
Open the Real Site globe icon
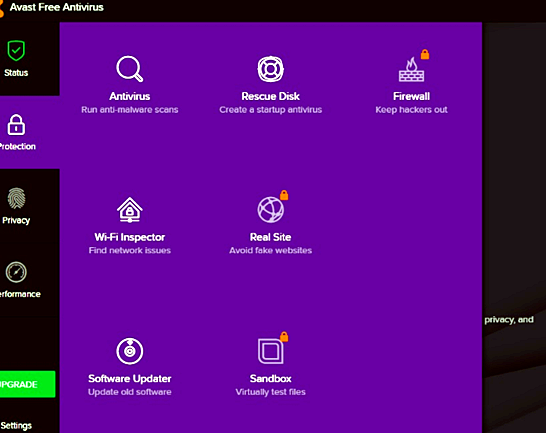(x=271, y=210)
